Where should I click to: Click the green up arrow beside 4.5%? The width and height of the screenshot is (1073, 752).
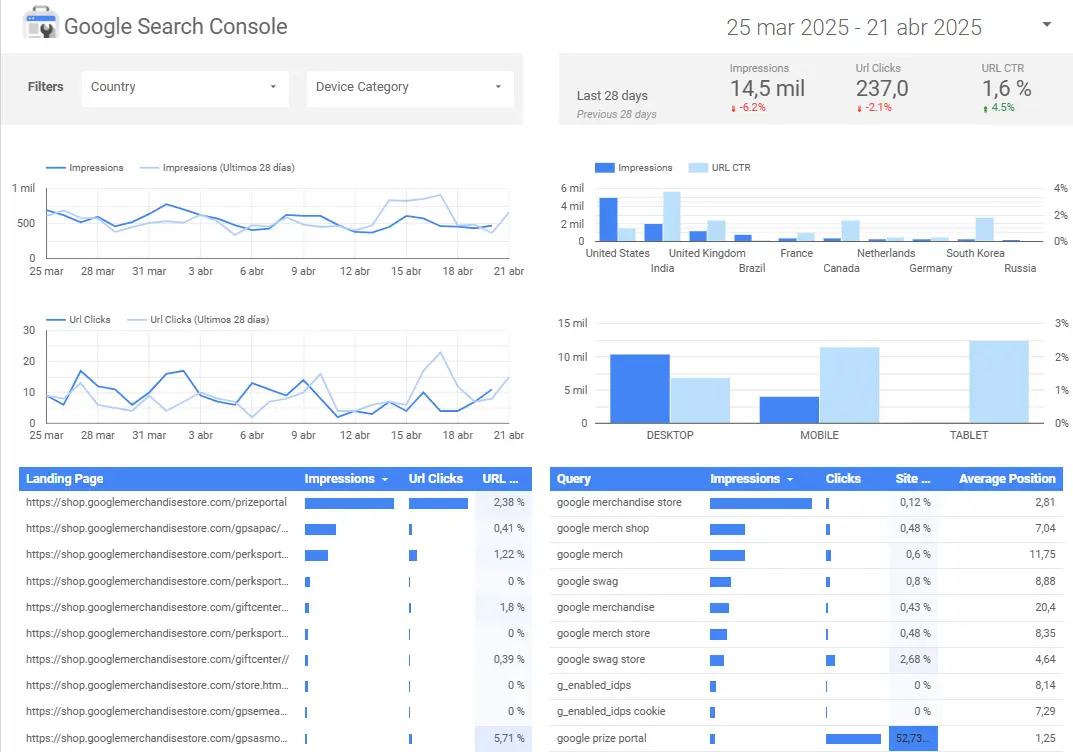[x=985, y=108]
